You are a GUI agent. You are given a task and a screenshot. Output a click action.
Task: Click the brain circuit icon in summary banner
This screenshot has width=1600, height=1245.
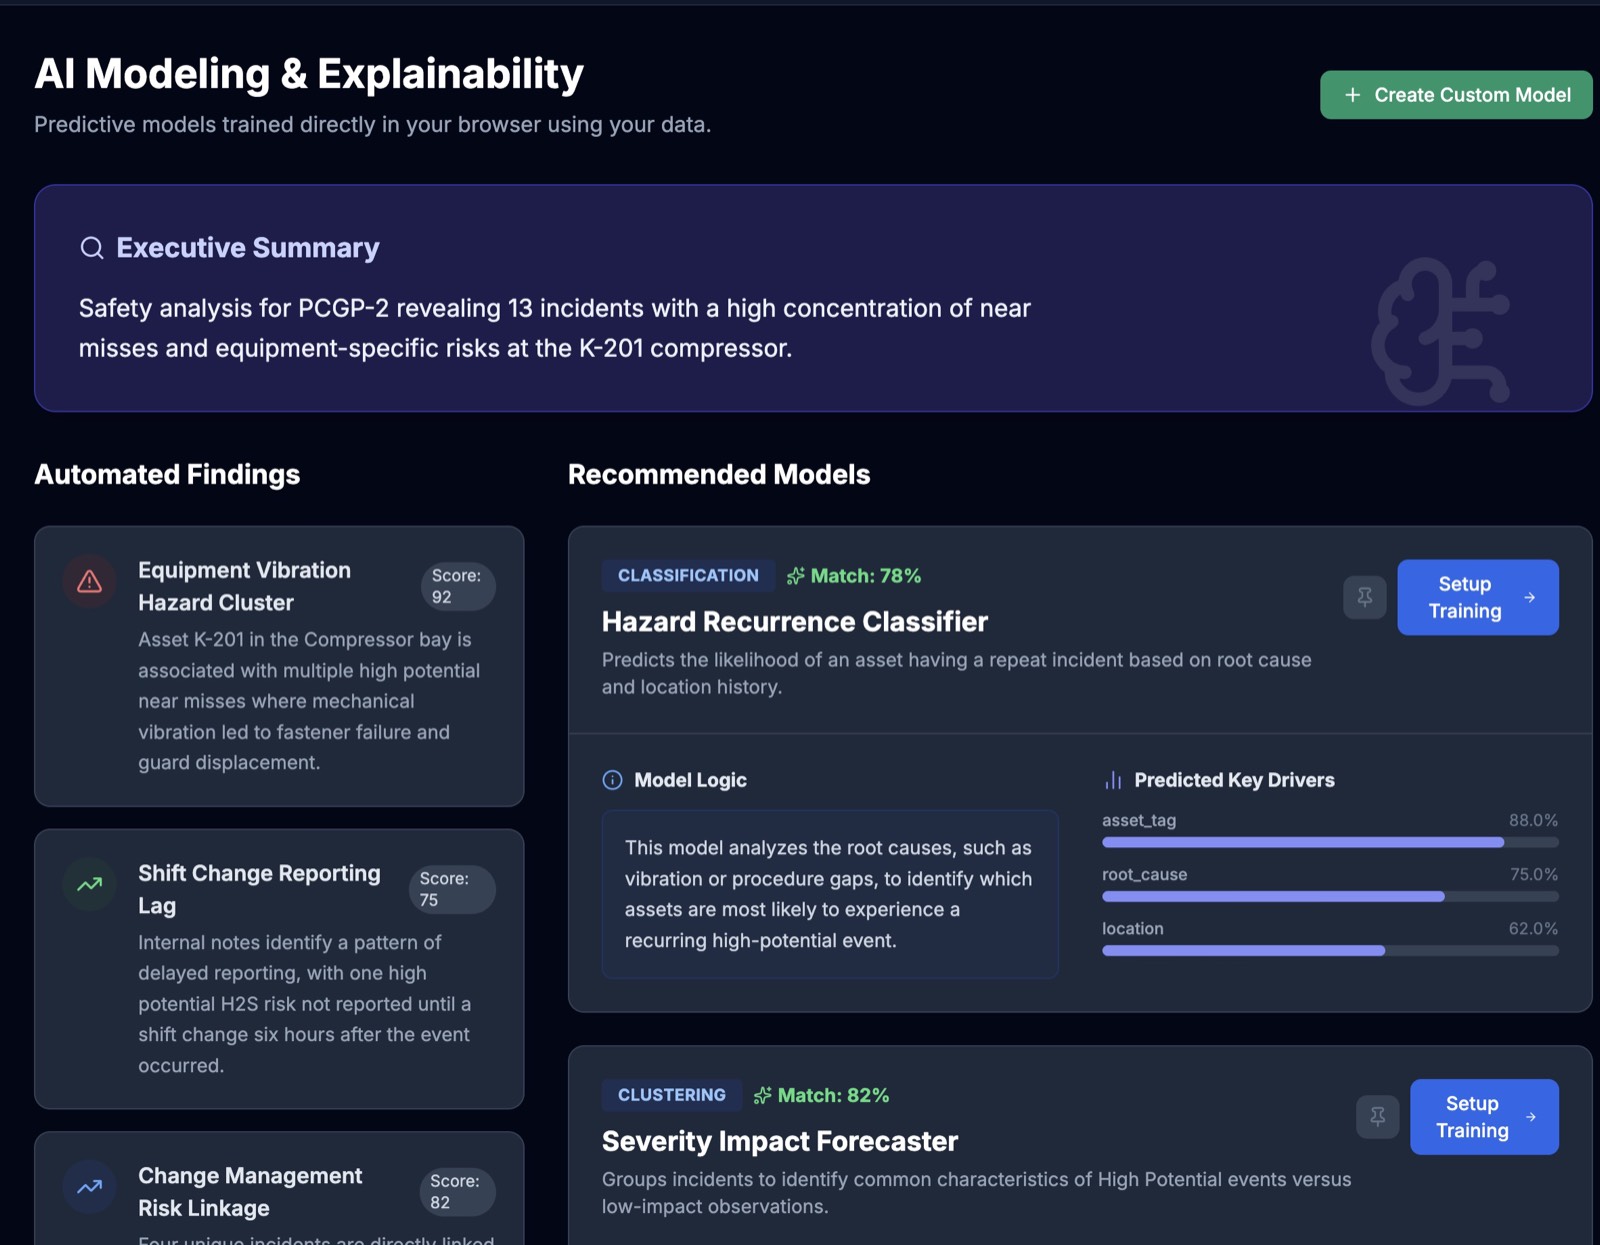(x=1441, y=331)
